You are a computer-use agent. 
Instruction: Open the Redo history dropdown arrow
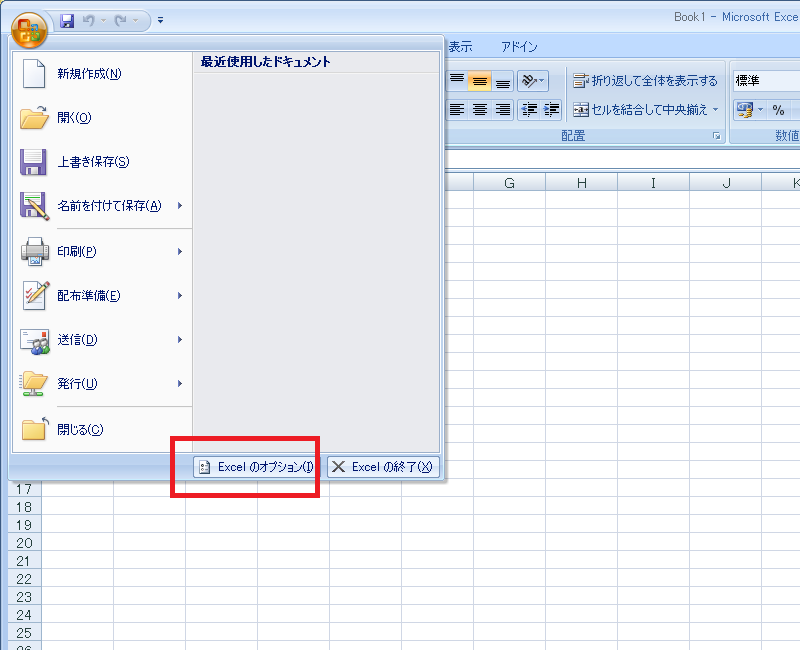pos(135,20)
